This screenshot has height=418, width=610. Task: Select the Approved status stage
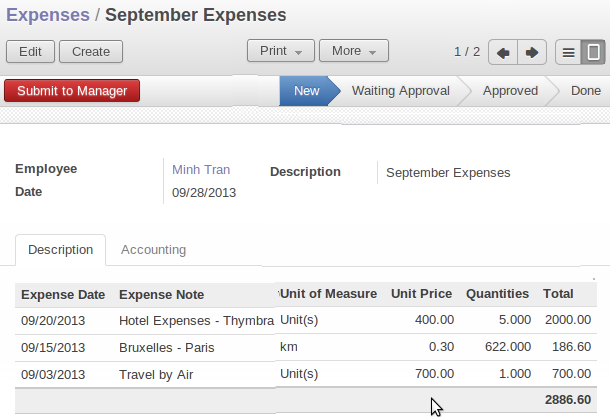click(x=510, y=91)
